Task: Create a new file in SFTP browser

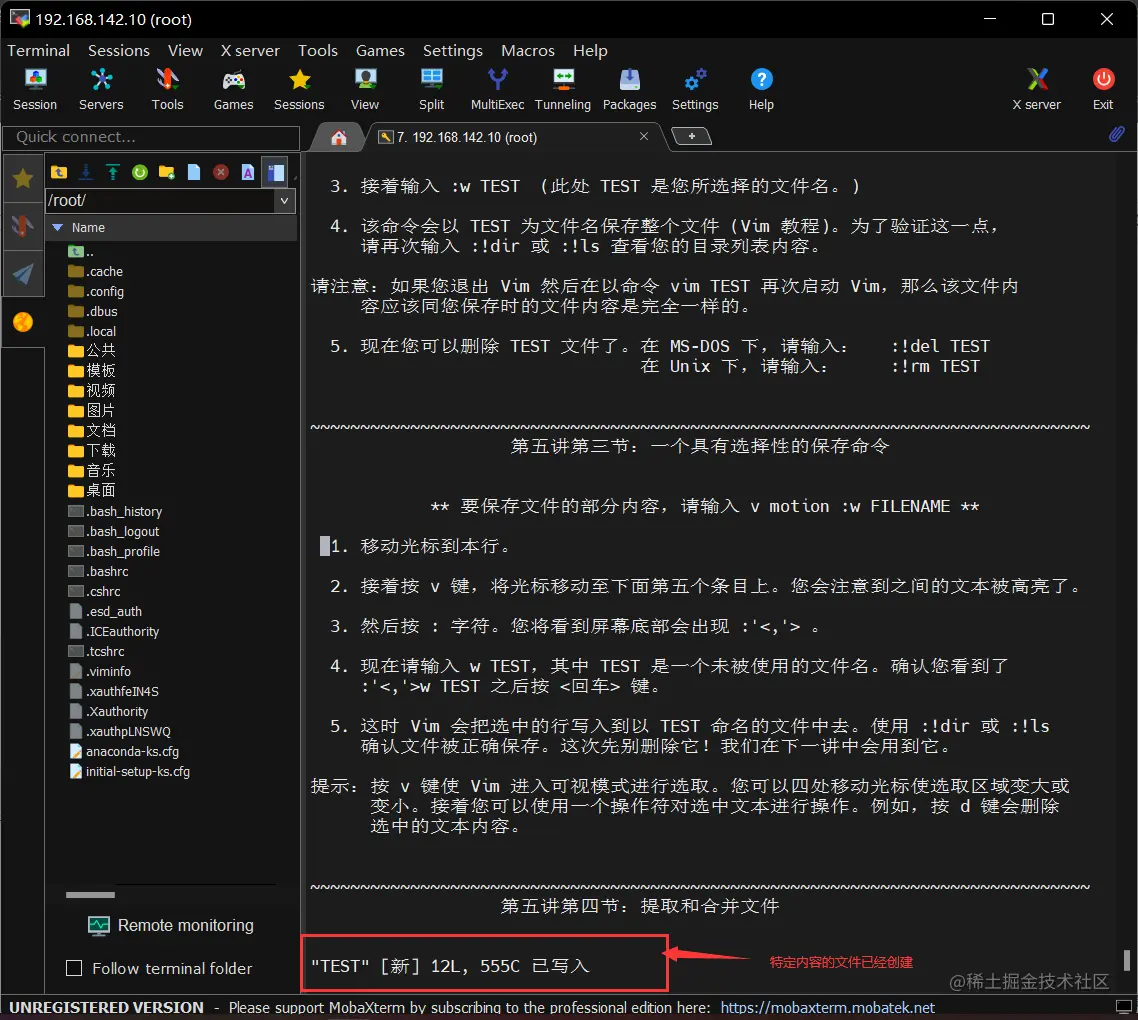Action: (x=194, y=172)
